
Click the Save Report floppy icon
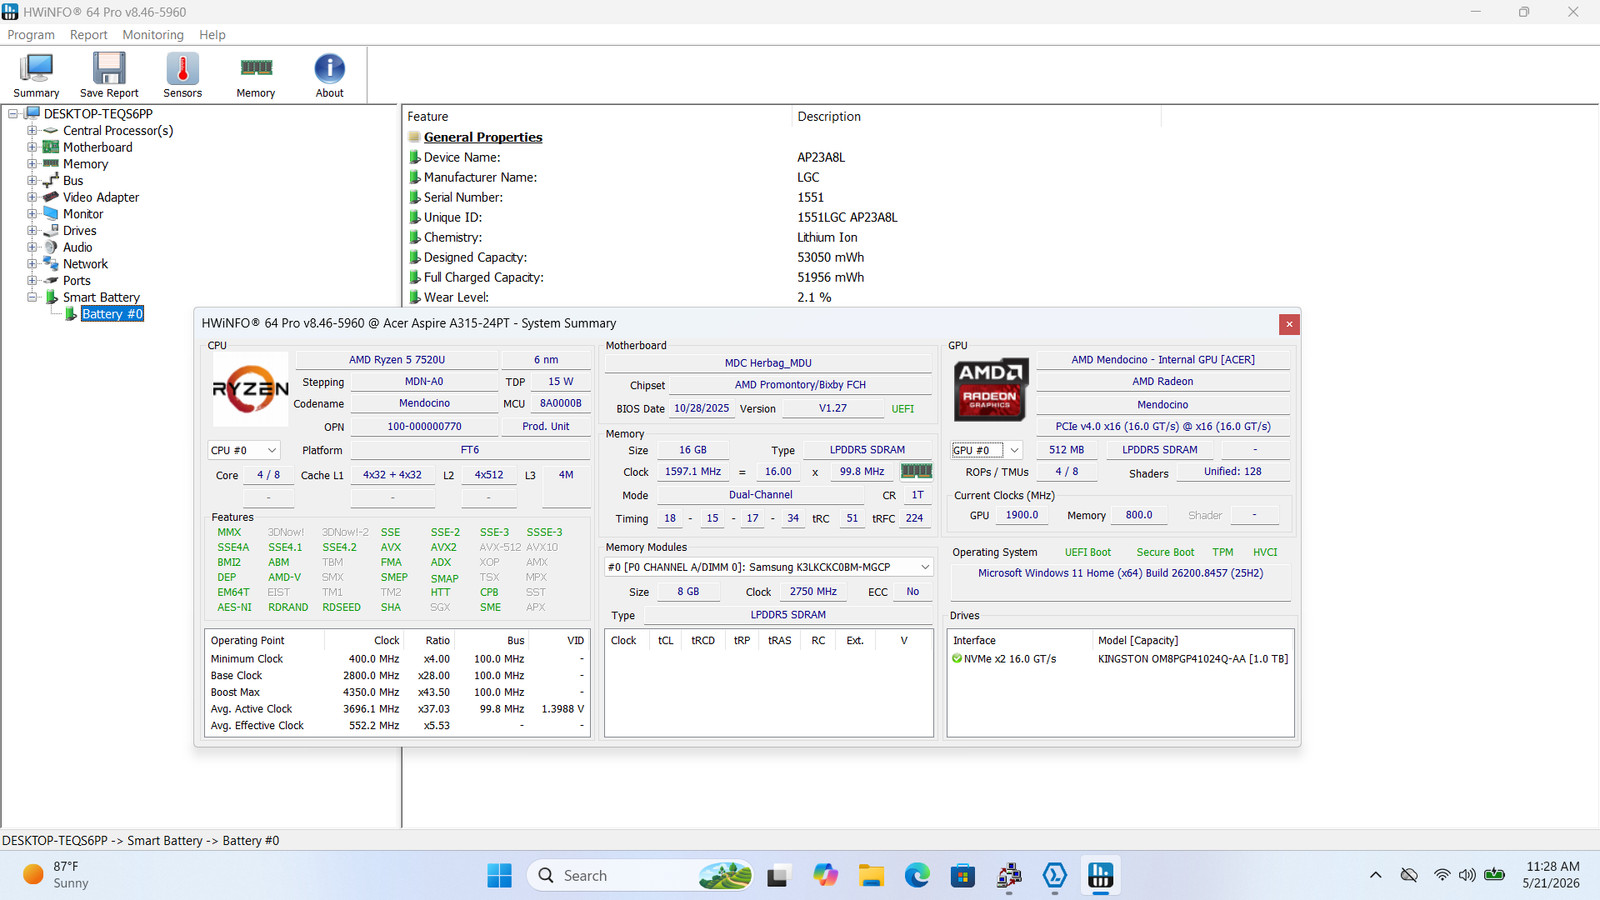[x=109, y=76]
